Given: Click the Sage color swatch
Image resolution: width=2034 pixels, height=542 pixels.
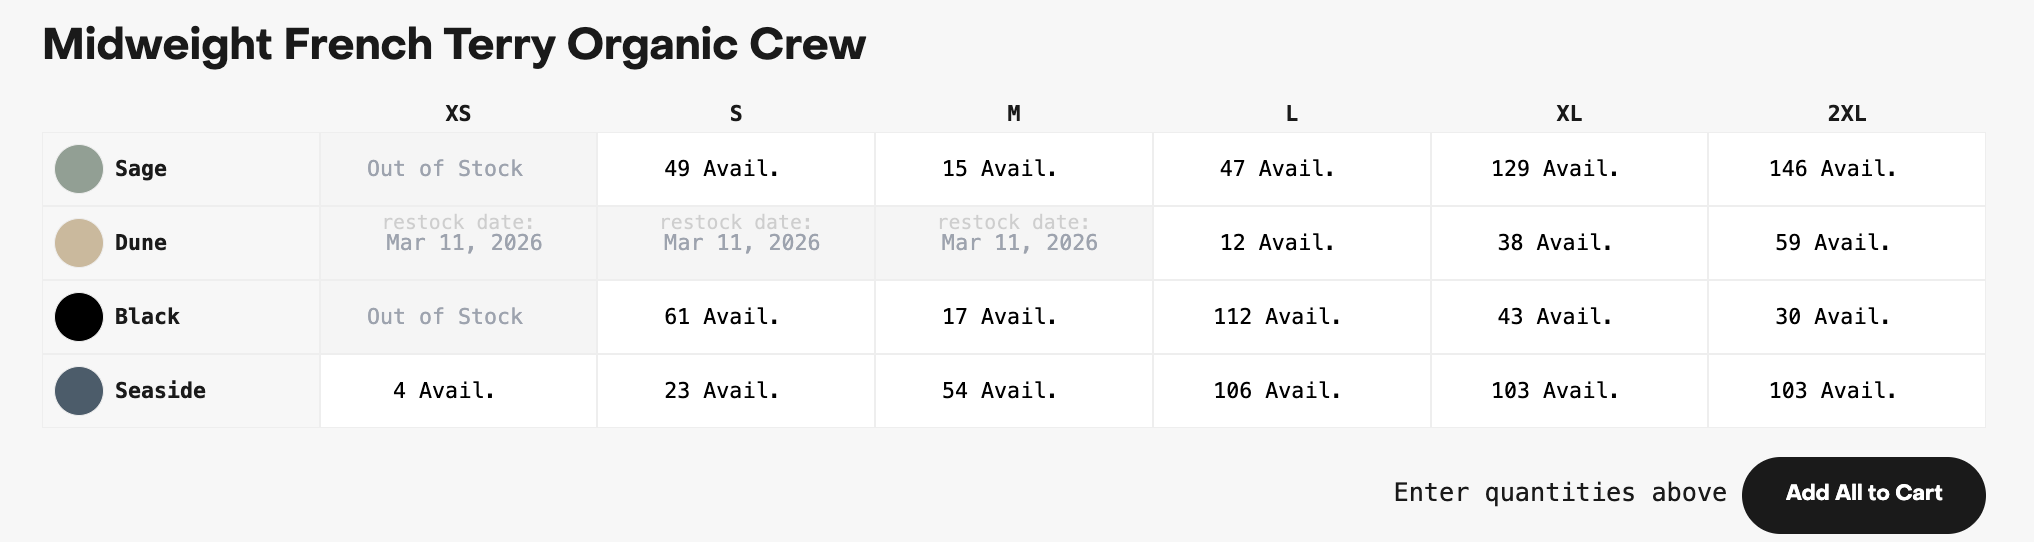Looking at the screenshot, I should pos(79,169).
